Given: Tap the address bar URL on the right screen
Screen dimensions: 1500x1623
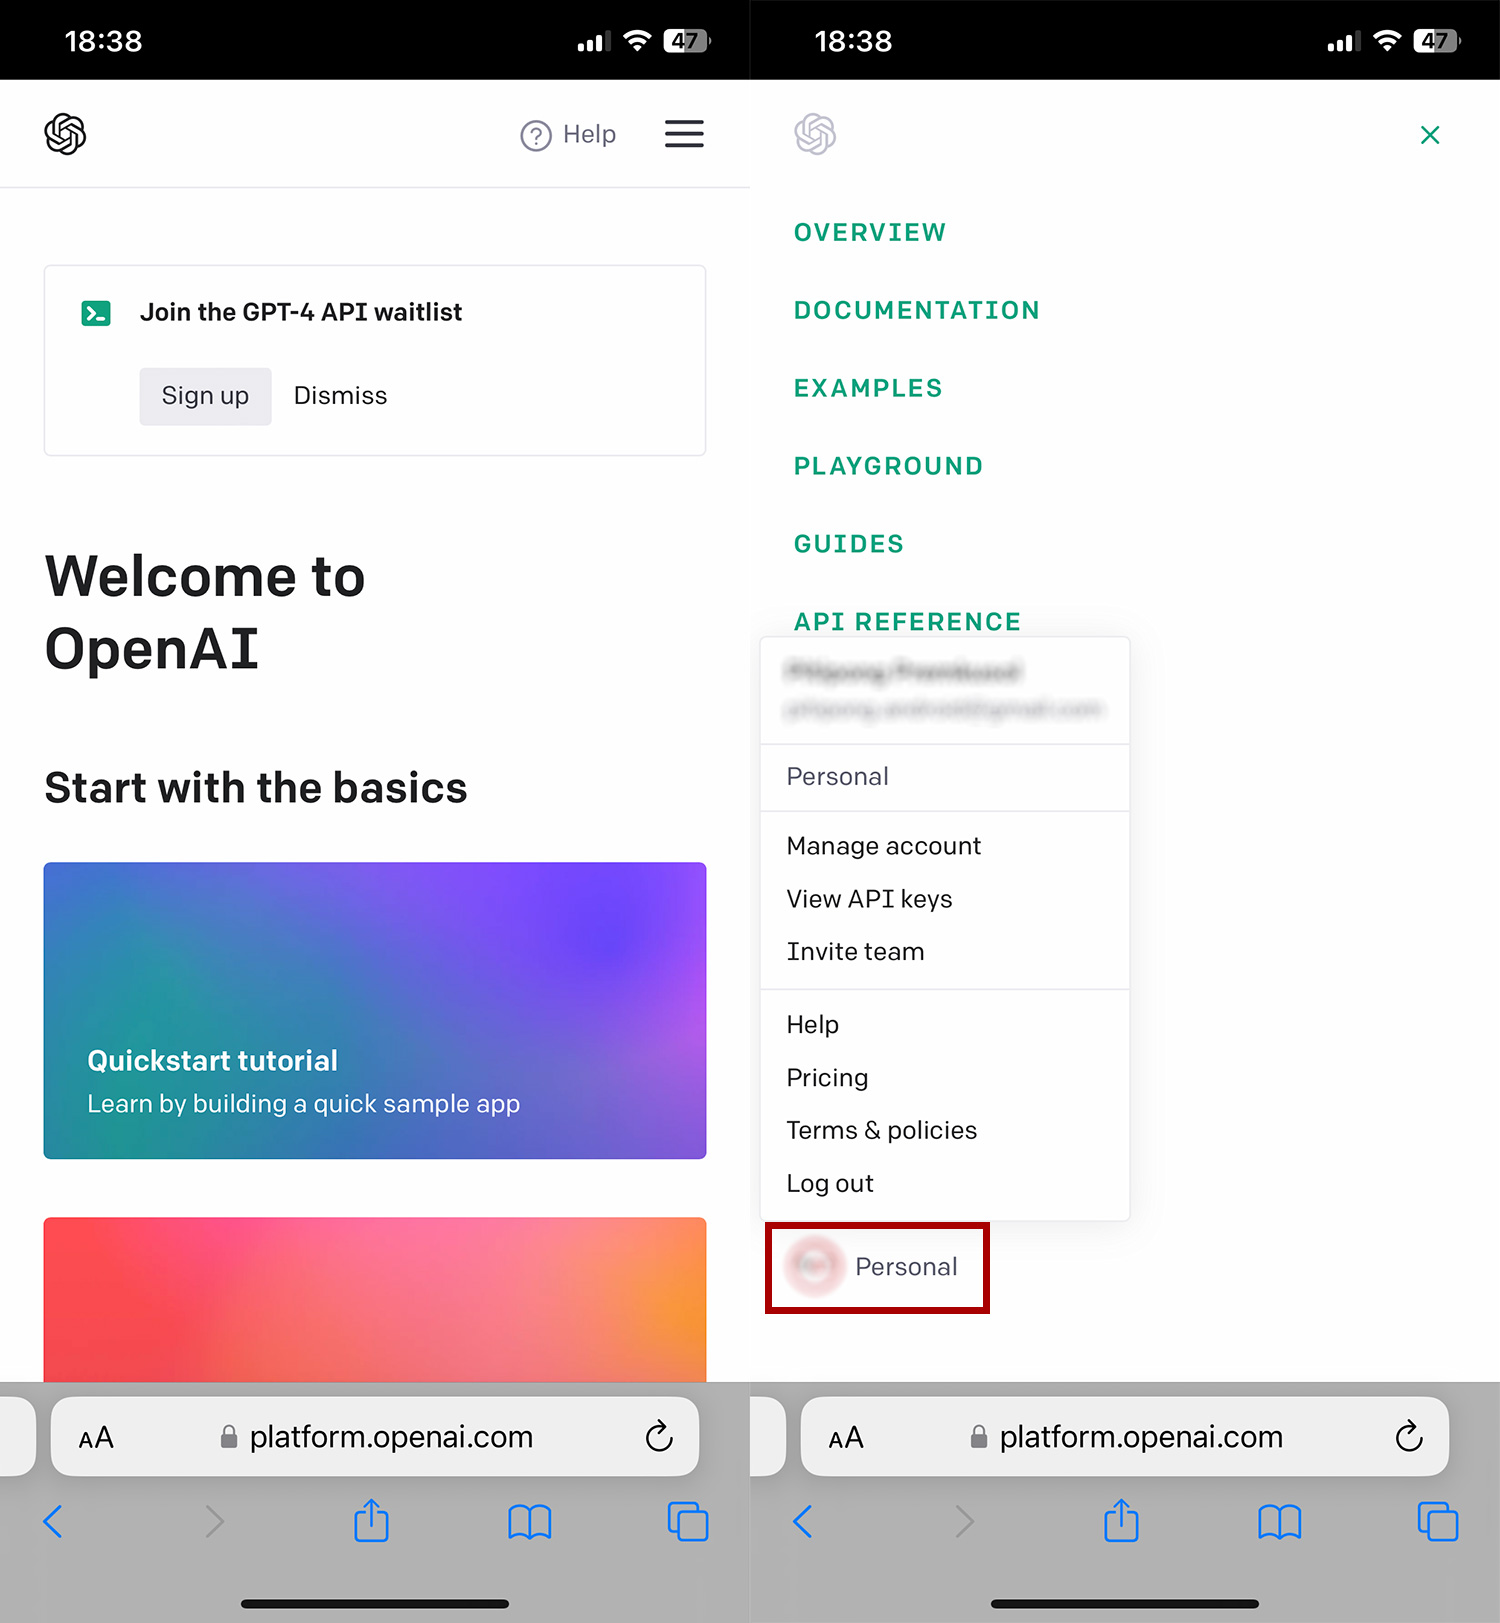Looking at the screenshot, I should 1140,1437.
